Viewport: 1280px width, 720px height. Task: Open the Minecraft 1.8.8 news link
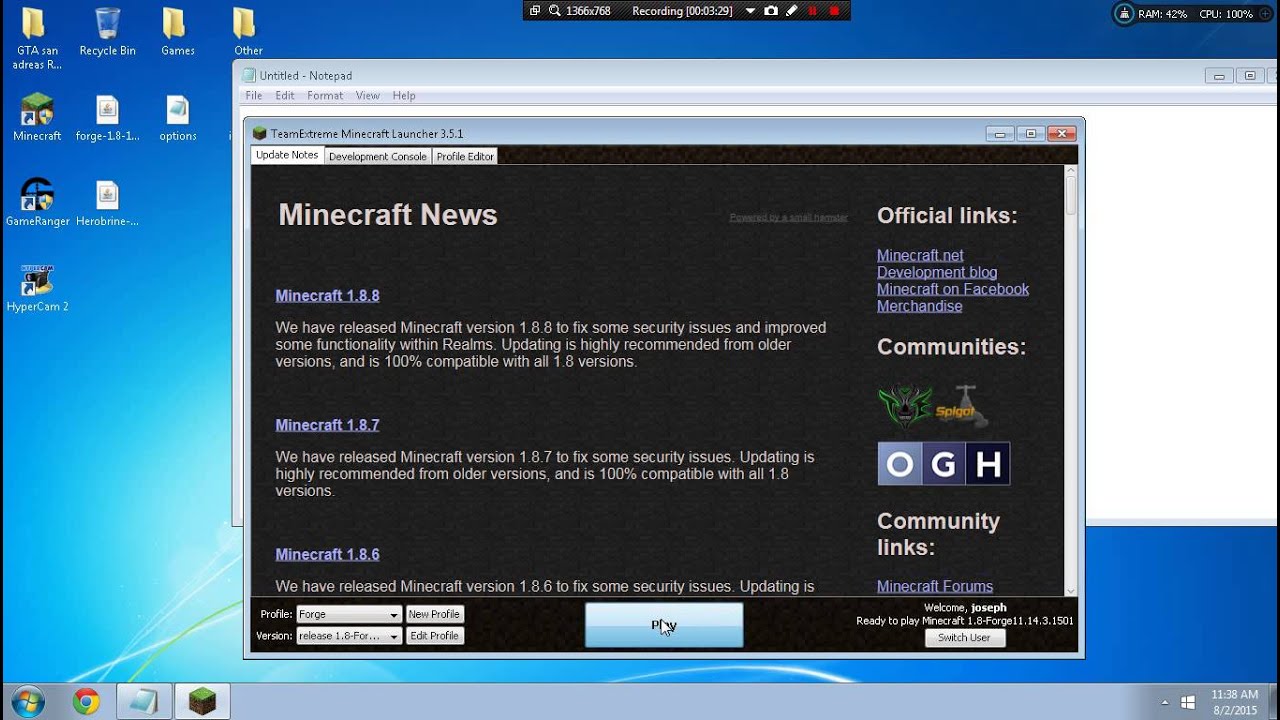point(327,296)
